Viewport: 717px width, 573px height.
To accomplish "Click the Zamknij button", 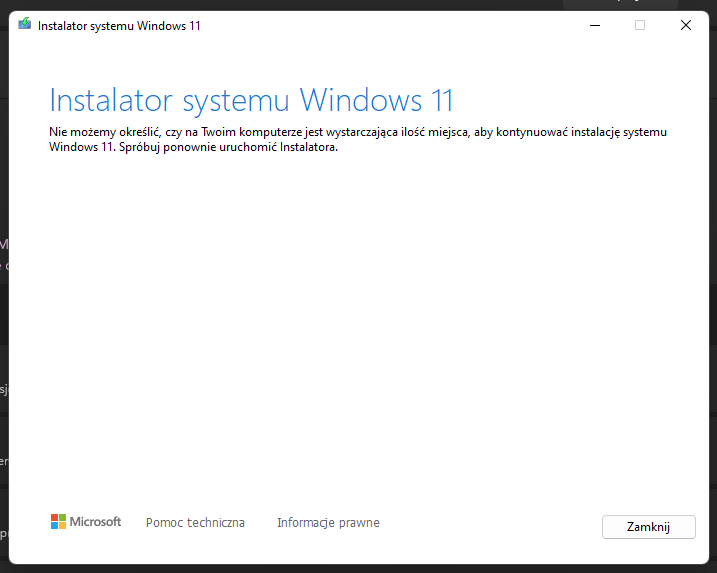I will tap(648, 527).
